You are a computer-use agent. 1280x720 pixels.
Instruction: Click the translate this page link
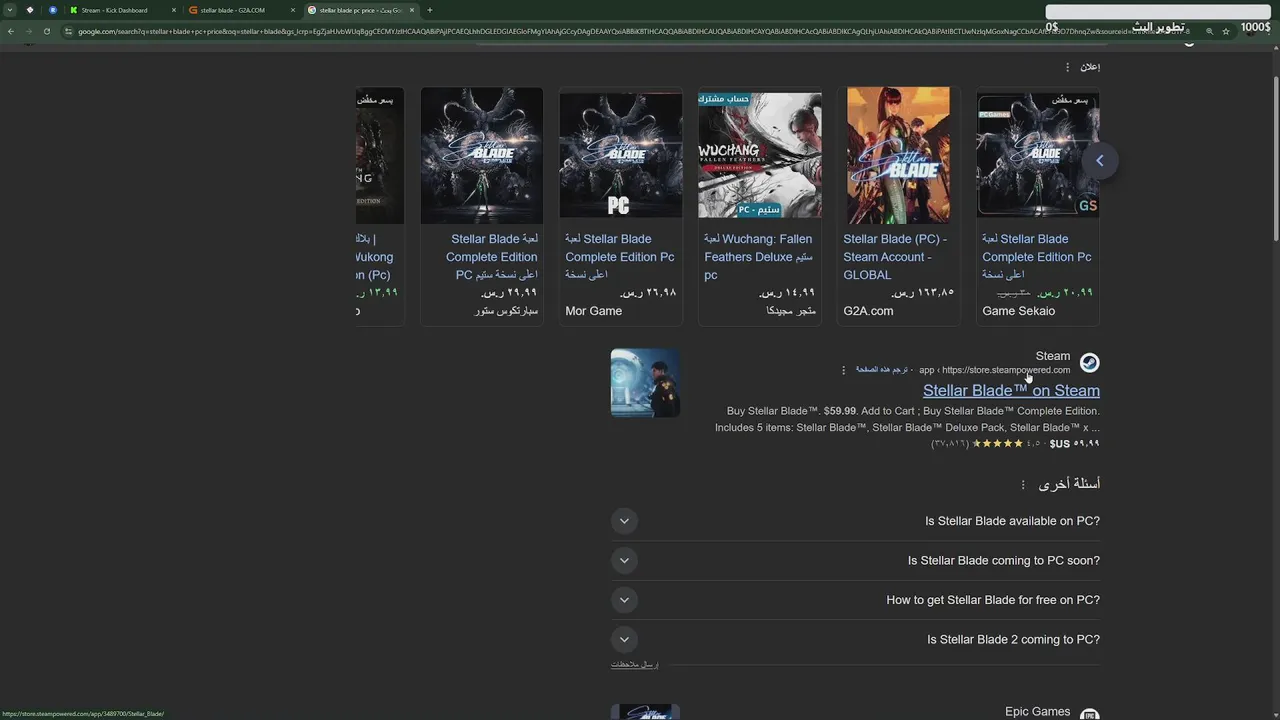[x=881, y=370]
